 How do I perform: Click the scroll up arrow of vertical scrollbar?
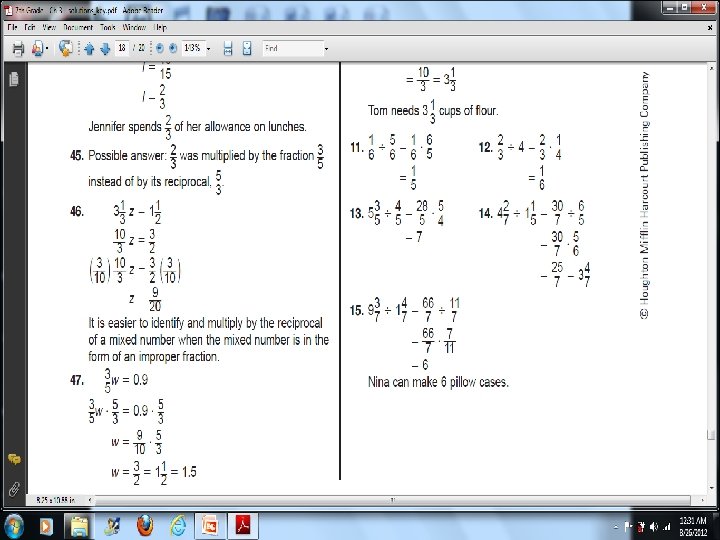click(x=711, y=68)
